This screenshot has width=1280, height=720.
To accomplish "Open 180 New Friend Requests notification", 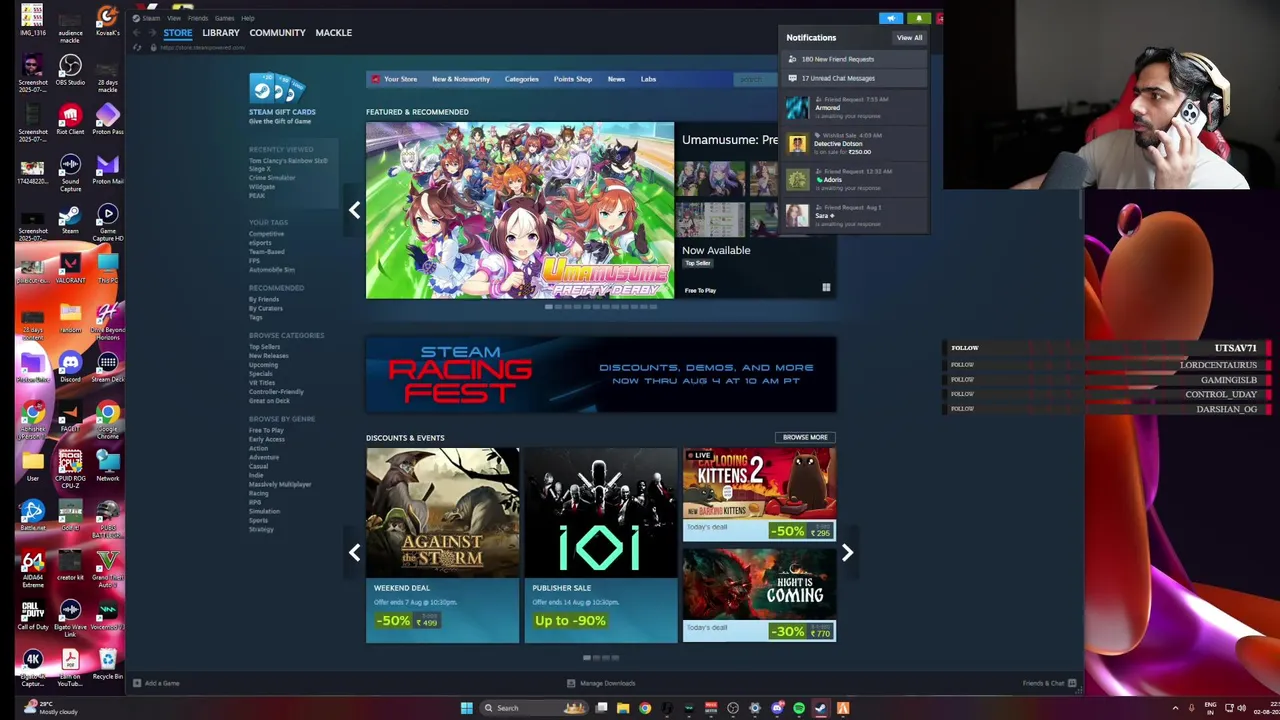I will click(x=855, y=59).
